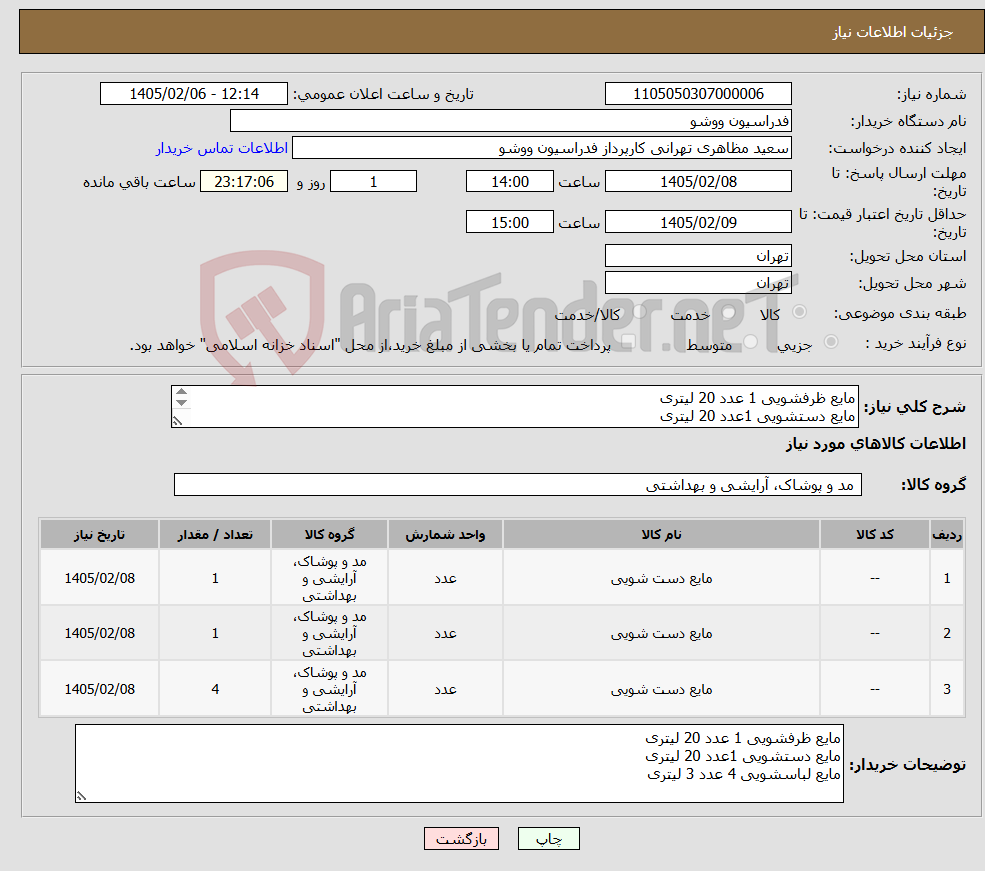985x871 pixels.
Task: Click the نام کالا column header
Action: [661, 534]
